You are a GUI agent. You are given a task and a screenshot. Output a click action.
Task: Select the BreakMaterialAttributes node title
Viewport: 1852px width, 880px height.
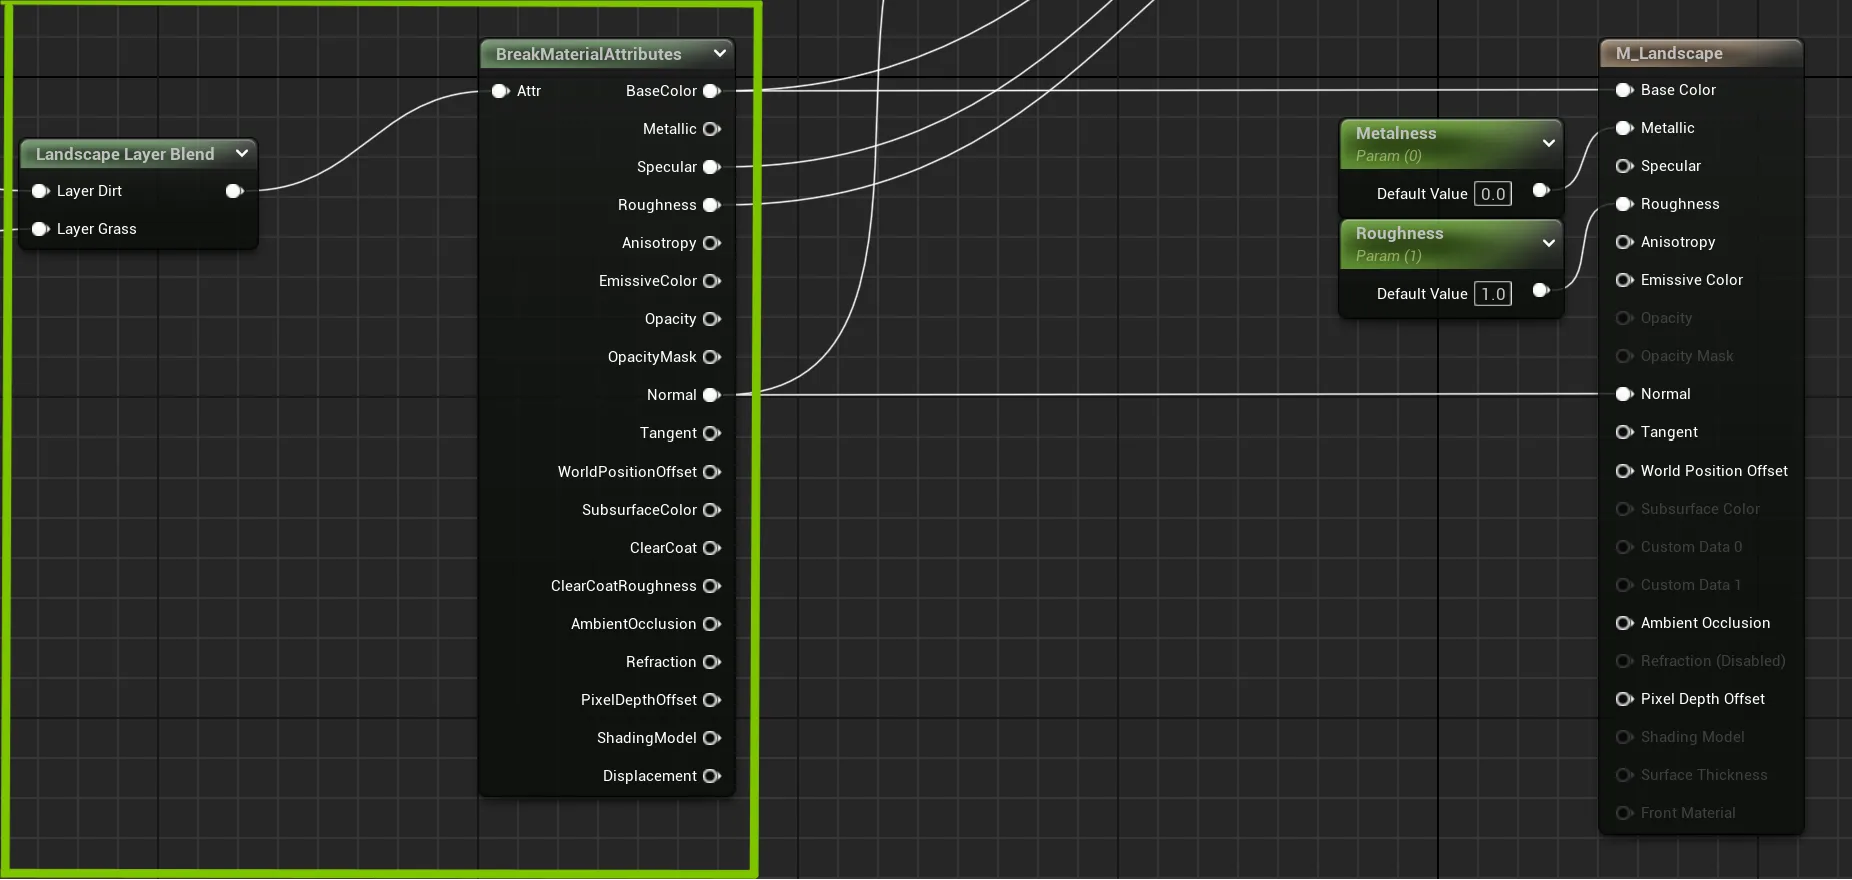coord(589,54)
